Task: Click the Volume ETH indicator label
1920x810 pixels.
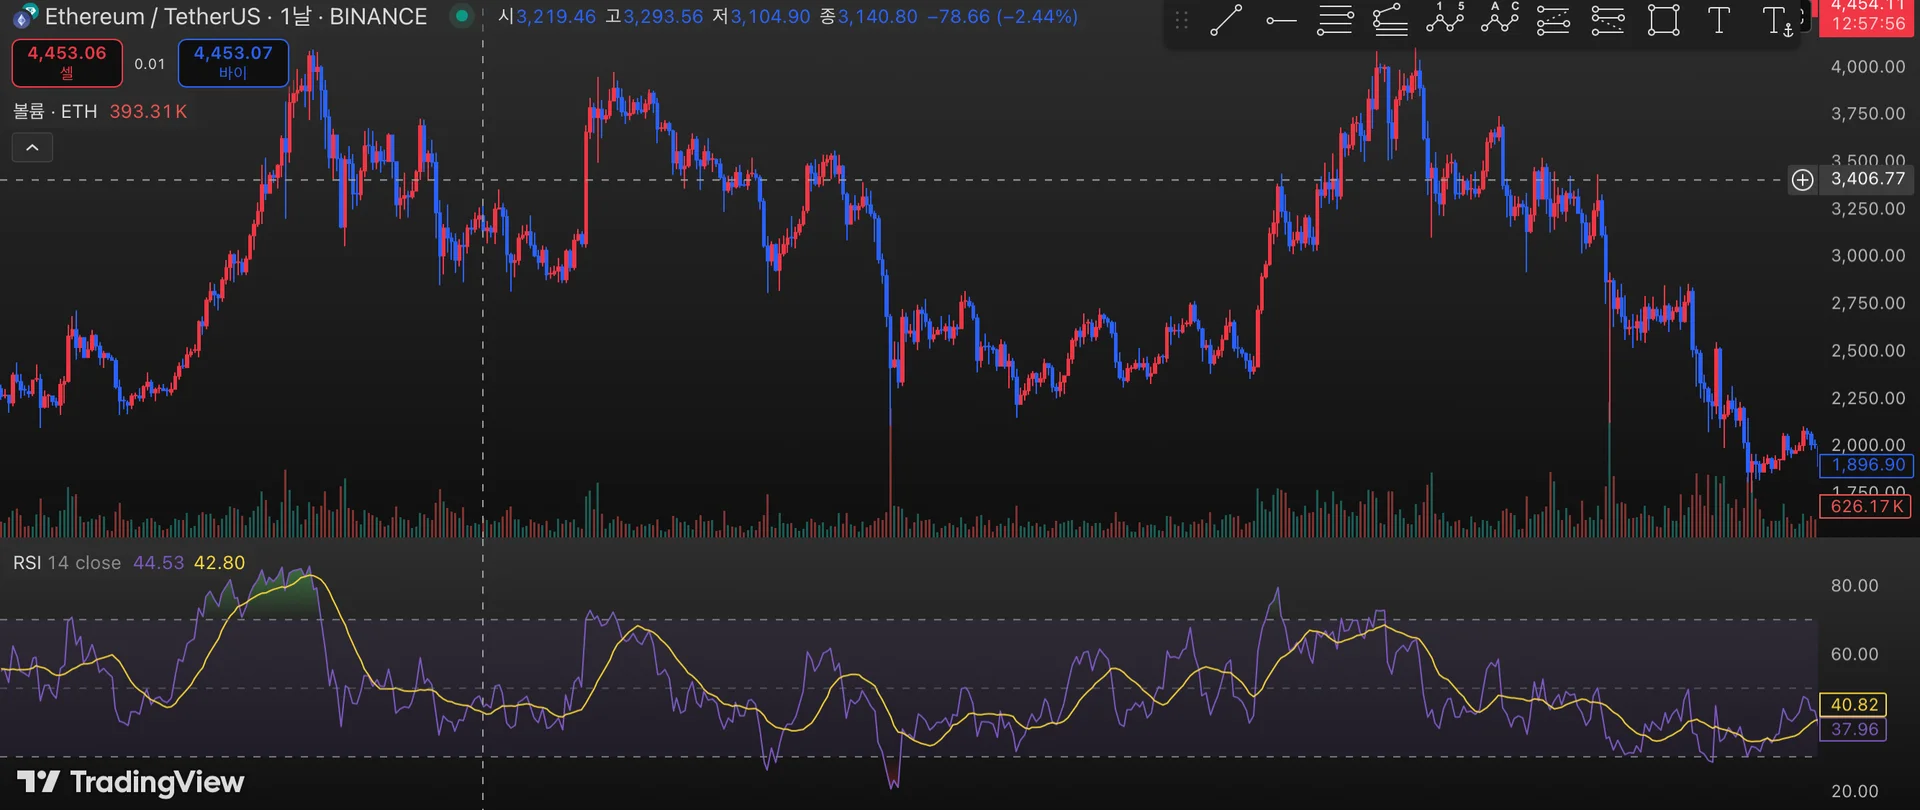Action: 55,112
